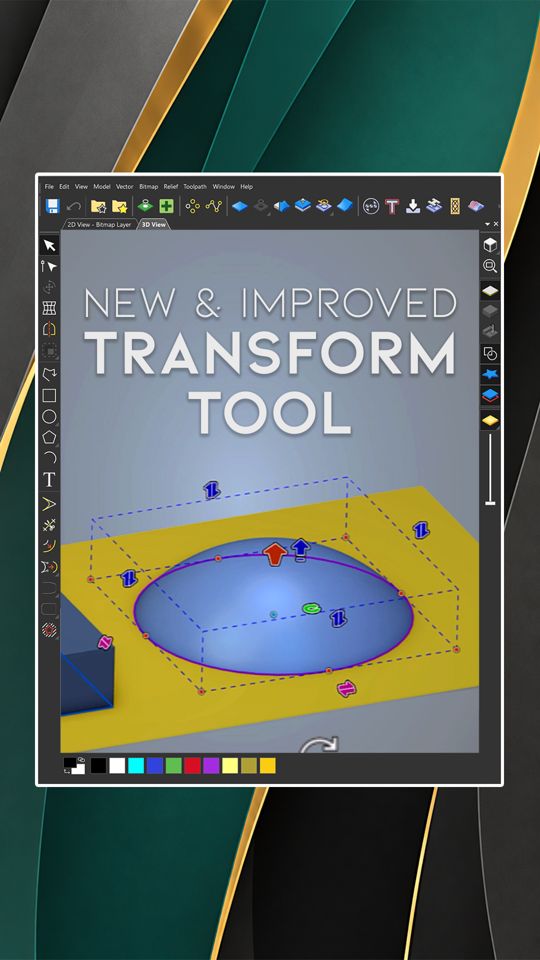Select the olive colour swatch

click(x=249, y=765)
